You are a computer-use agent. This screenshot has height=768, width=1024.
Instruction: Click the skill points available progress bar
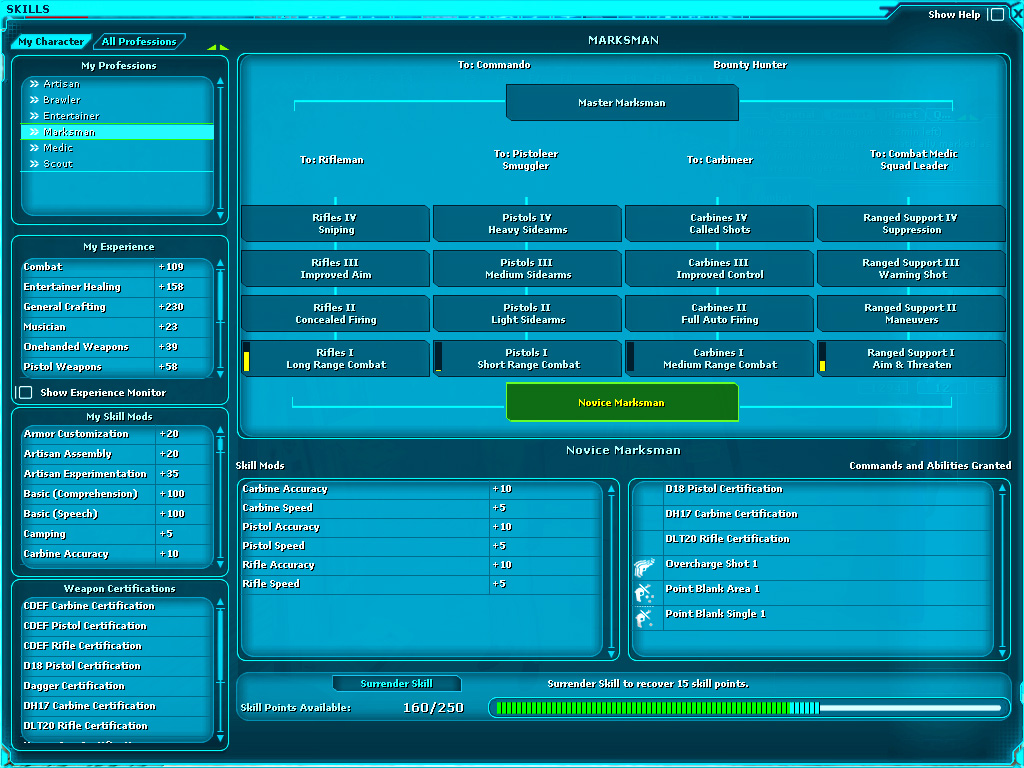coord(748,708)
